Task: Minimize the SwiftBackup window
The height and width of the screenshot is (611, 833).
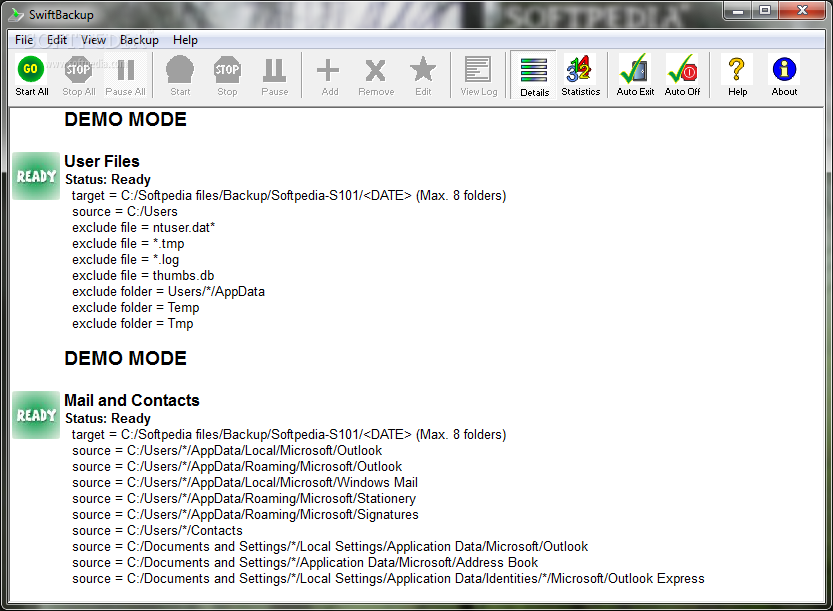Action: pyautogui.click(x=737, y=11)
